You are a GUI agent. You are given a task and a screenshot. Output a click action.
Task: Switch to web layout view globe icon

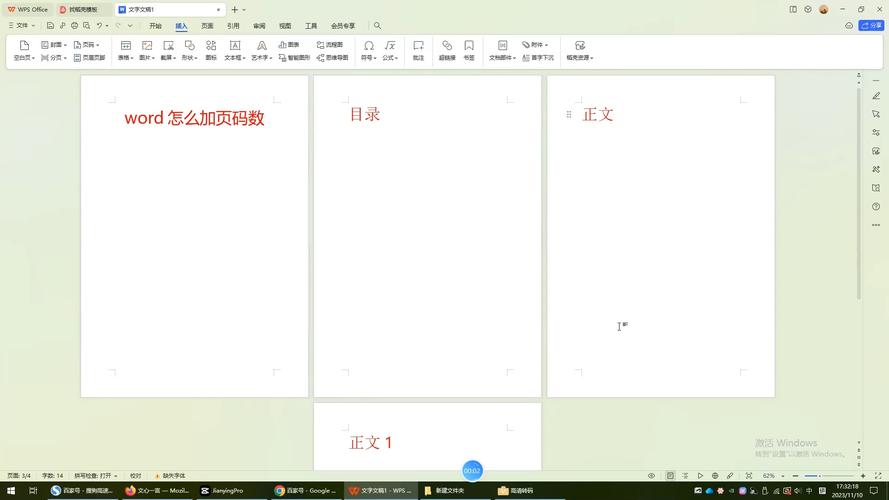[x=715, y=476]
